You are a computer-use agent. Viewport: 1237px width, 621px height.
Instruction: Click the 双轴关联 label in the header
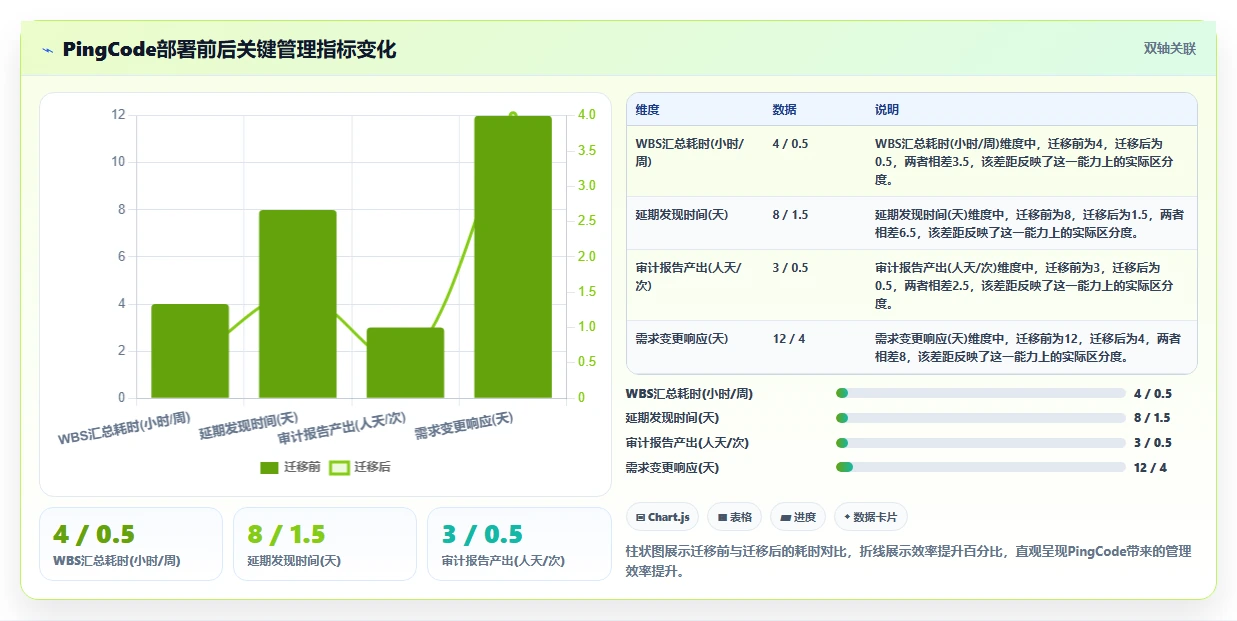[1169, 48]
